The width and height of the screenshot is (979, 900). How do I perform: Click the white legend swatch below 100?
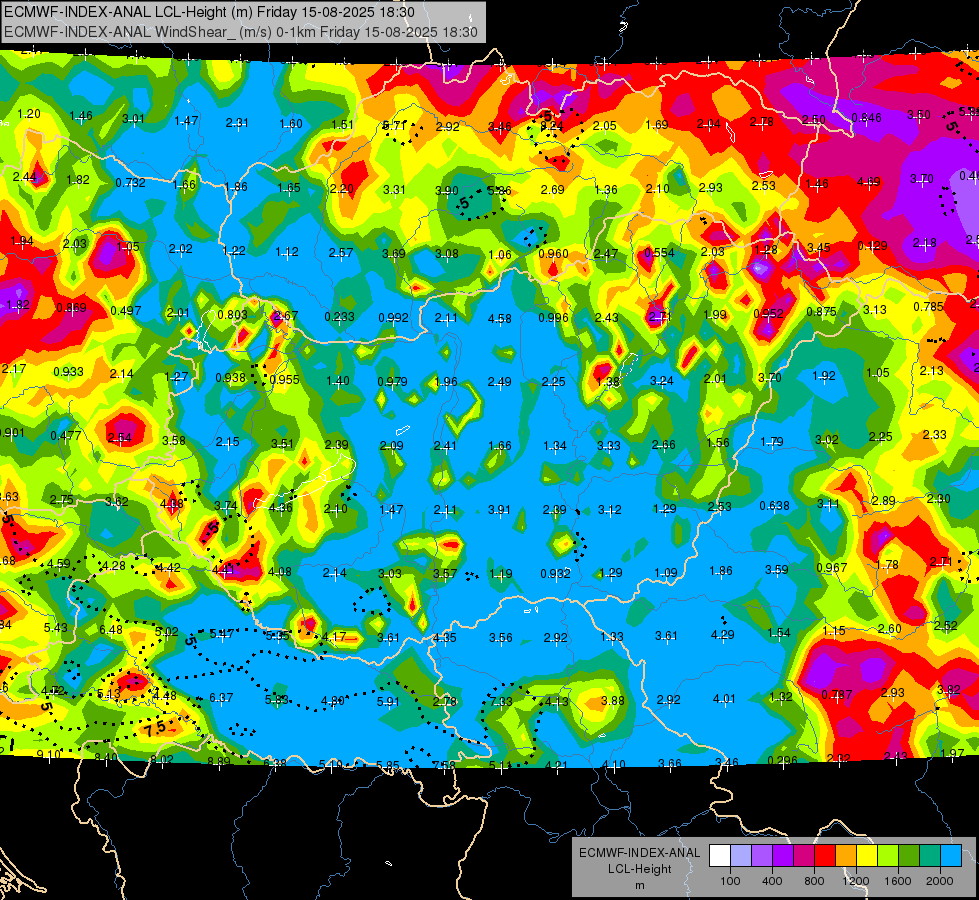720,856
